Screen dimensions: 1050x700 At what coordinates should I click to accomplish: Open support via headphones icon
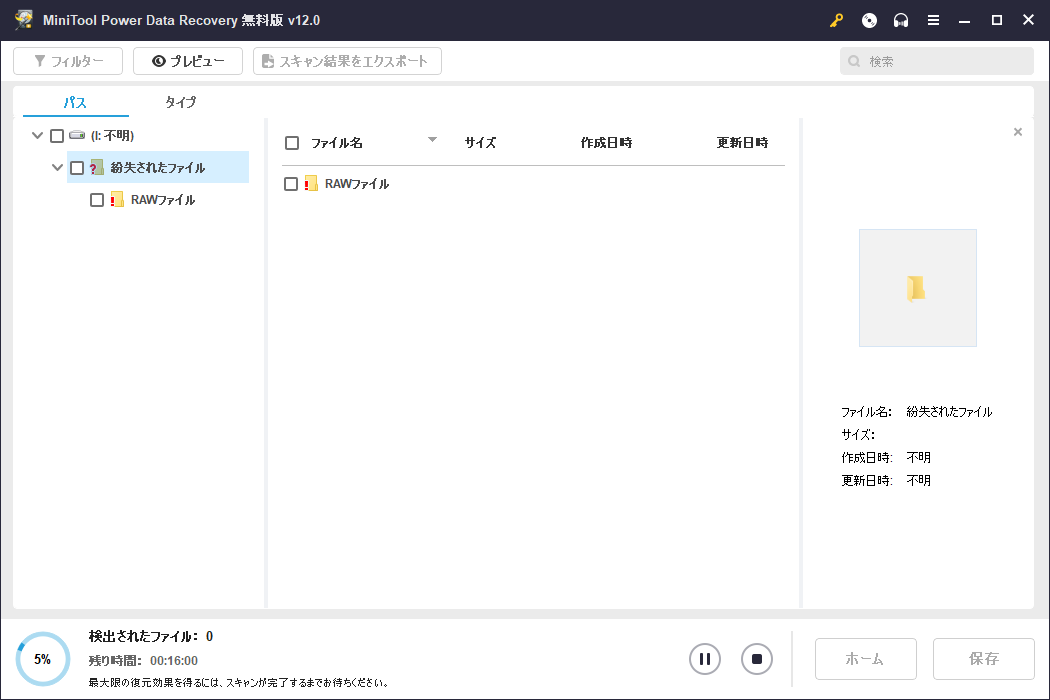coord(901,20)
